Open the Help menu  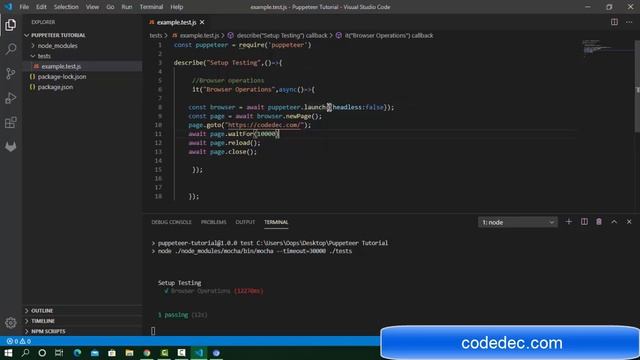tap(177, 7)
